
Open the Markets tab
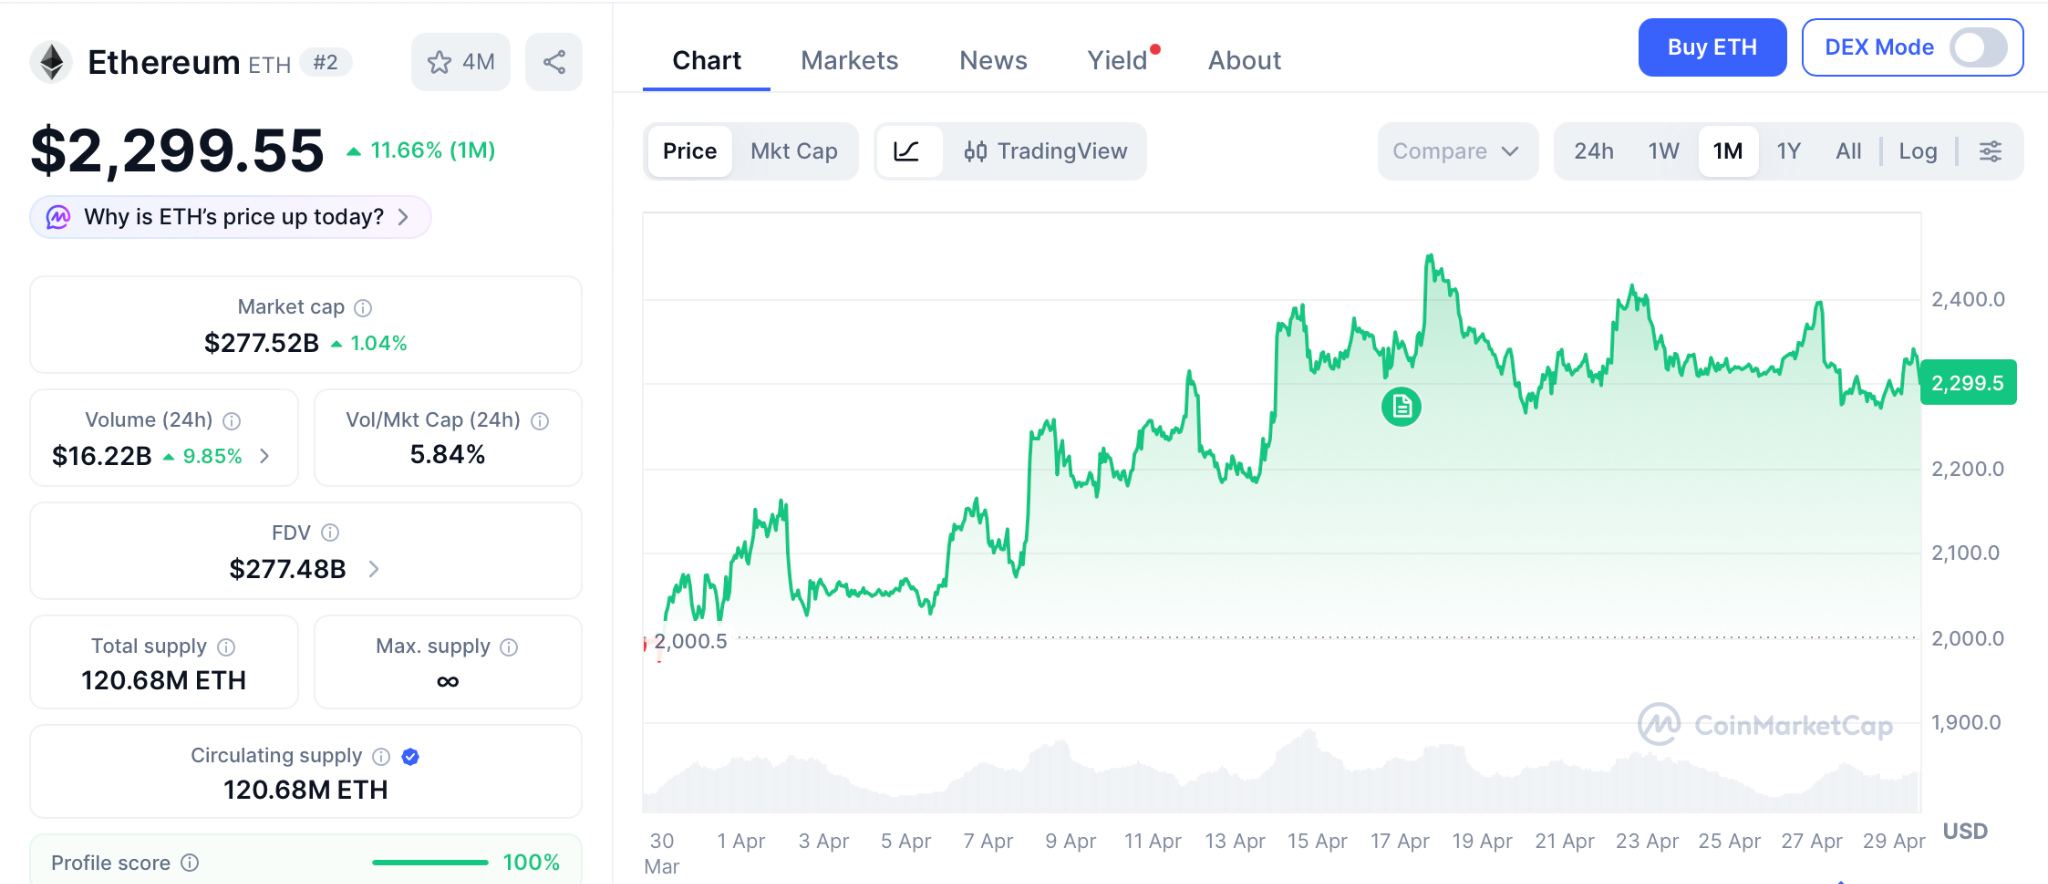(x=849, y=60)
